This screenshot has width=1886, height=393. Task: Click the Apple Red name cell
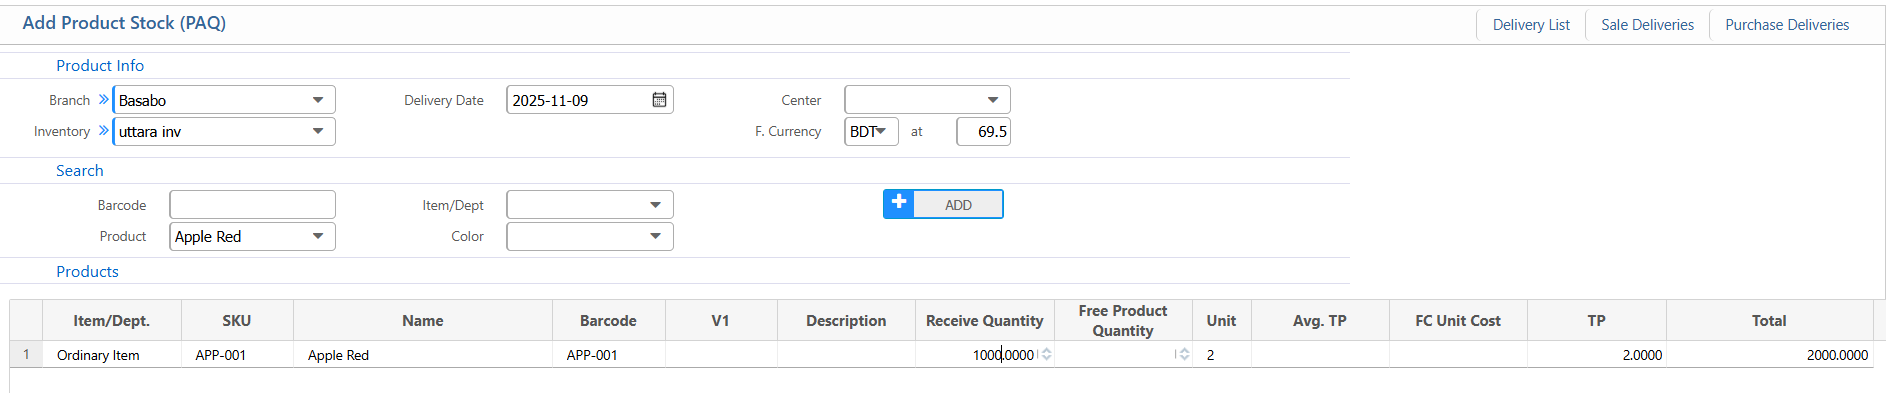point(423,355)
